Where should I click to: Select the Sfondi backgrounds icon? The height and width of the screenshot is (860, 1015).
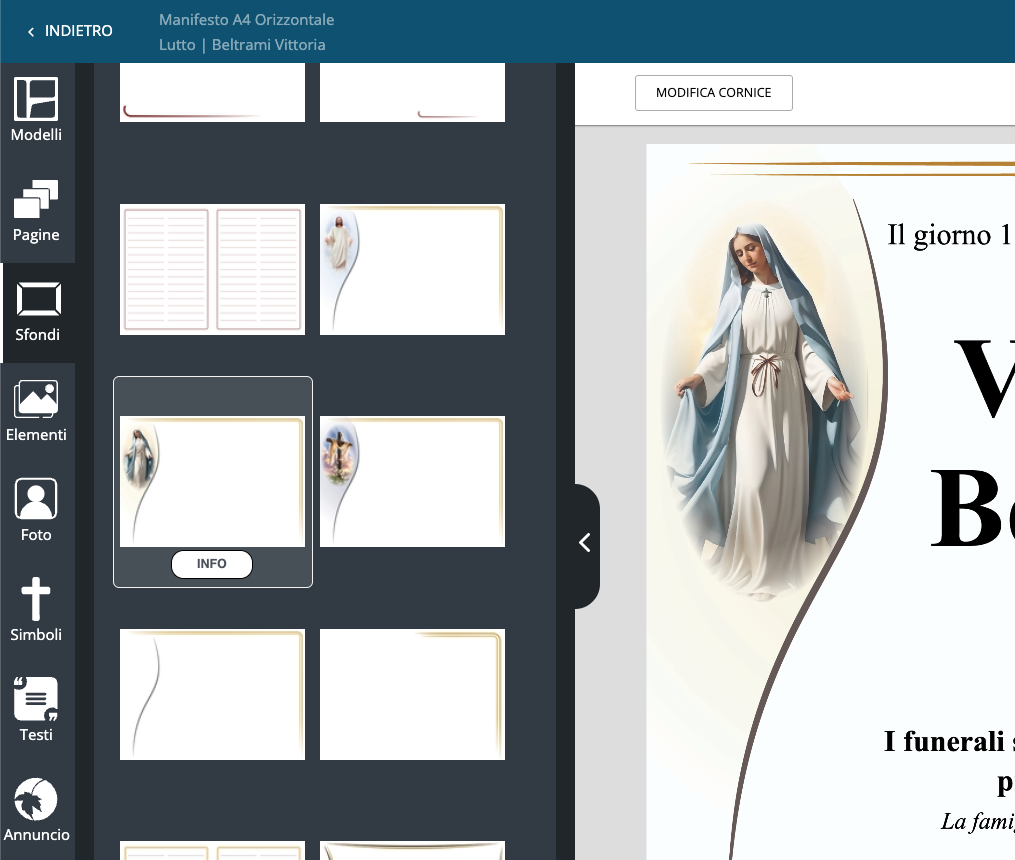[x=36, y=311]
